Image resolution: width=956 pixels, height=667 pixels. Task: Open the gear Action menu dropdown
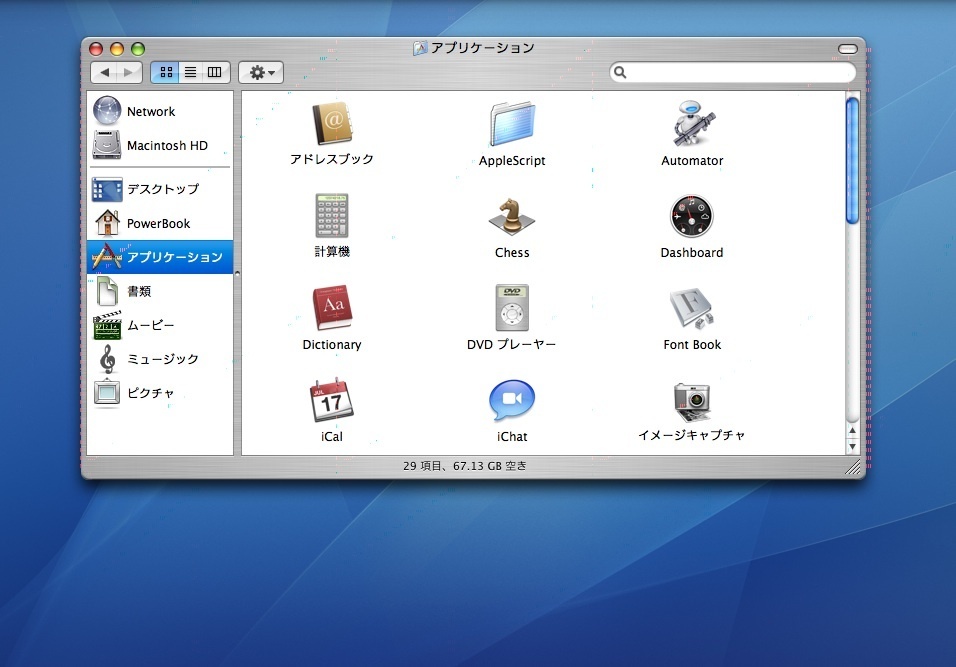[x=261, y=73]
